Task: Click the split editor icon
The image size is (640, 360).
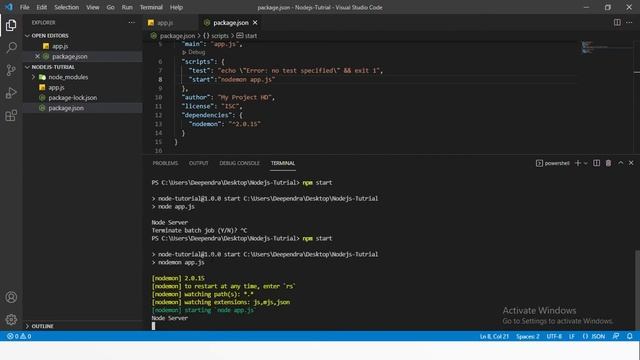Action: coord(617,22)
